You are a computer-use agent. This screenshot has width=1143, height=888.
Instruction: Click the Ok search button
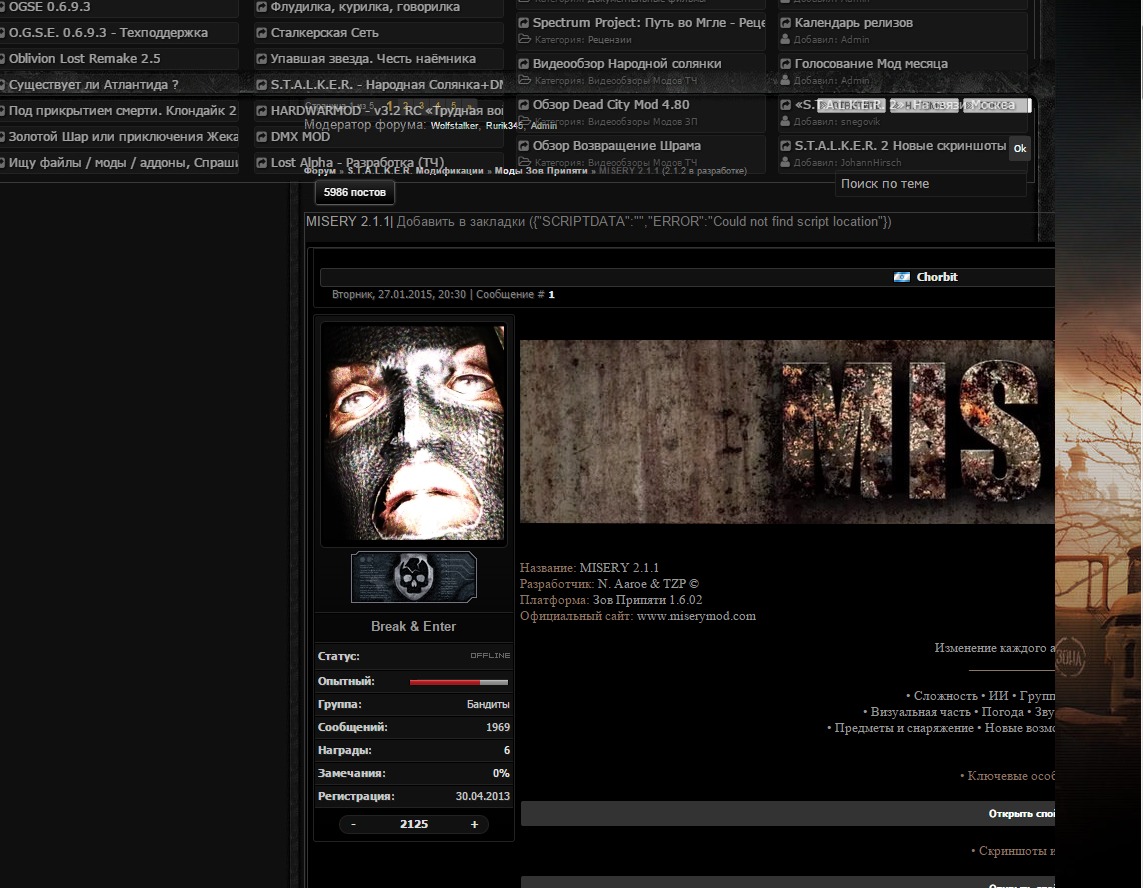click(1020, 148)
